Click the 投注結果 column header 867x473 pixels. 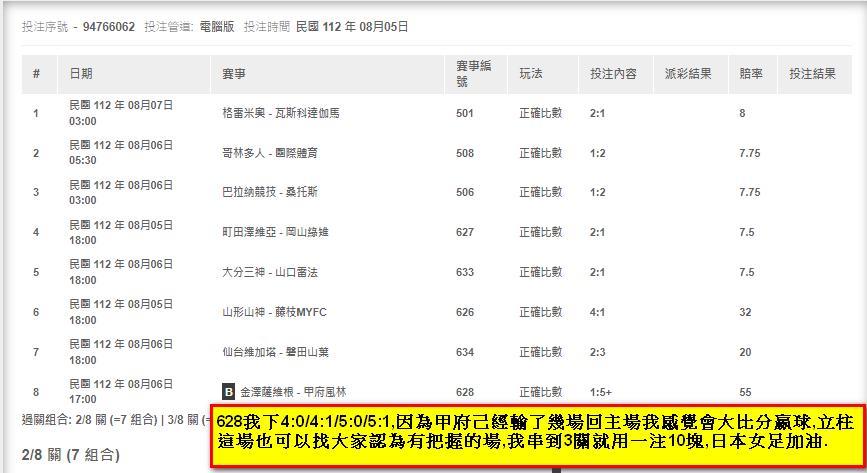[x=811, y=74]
